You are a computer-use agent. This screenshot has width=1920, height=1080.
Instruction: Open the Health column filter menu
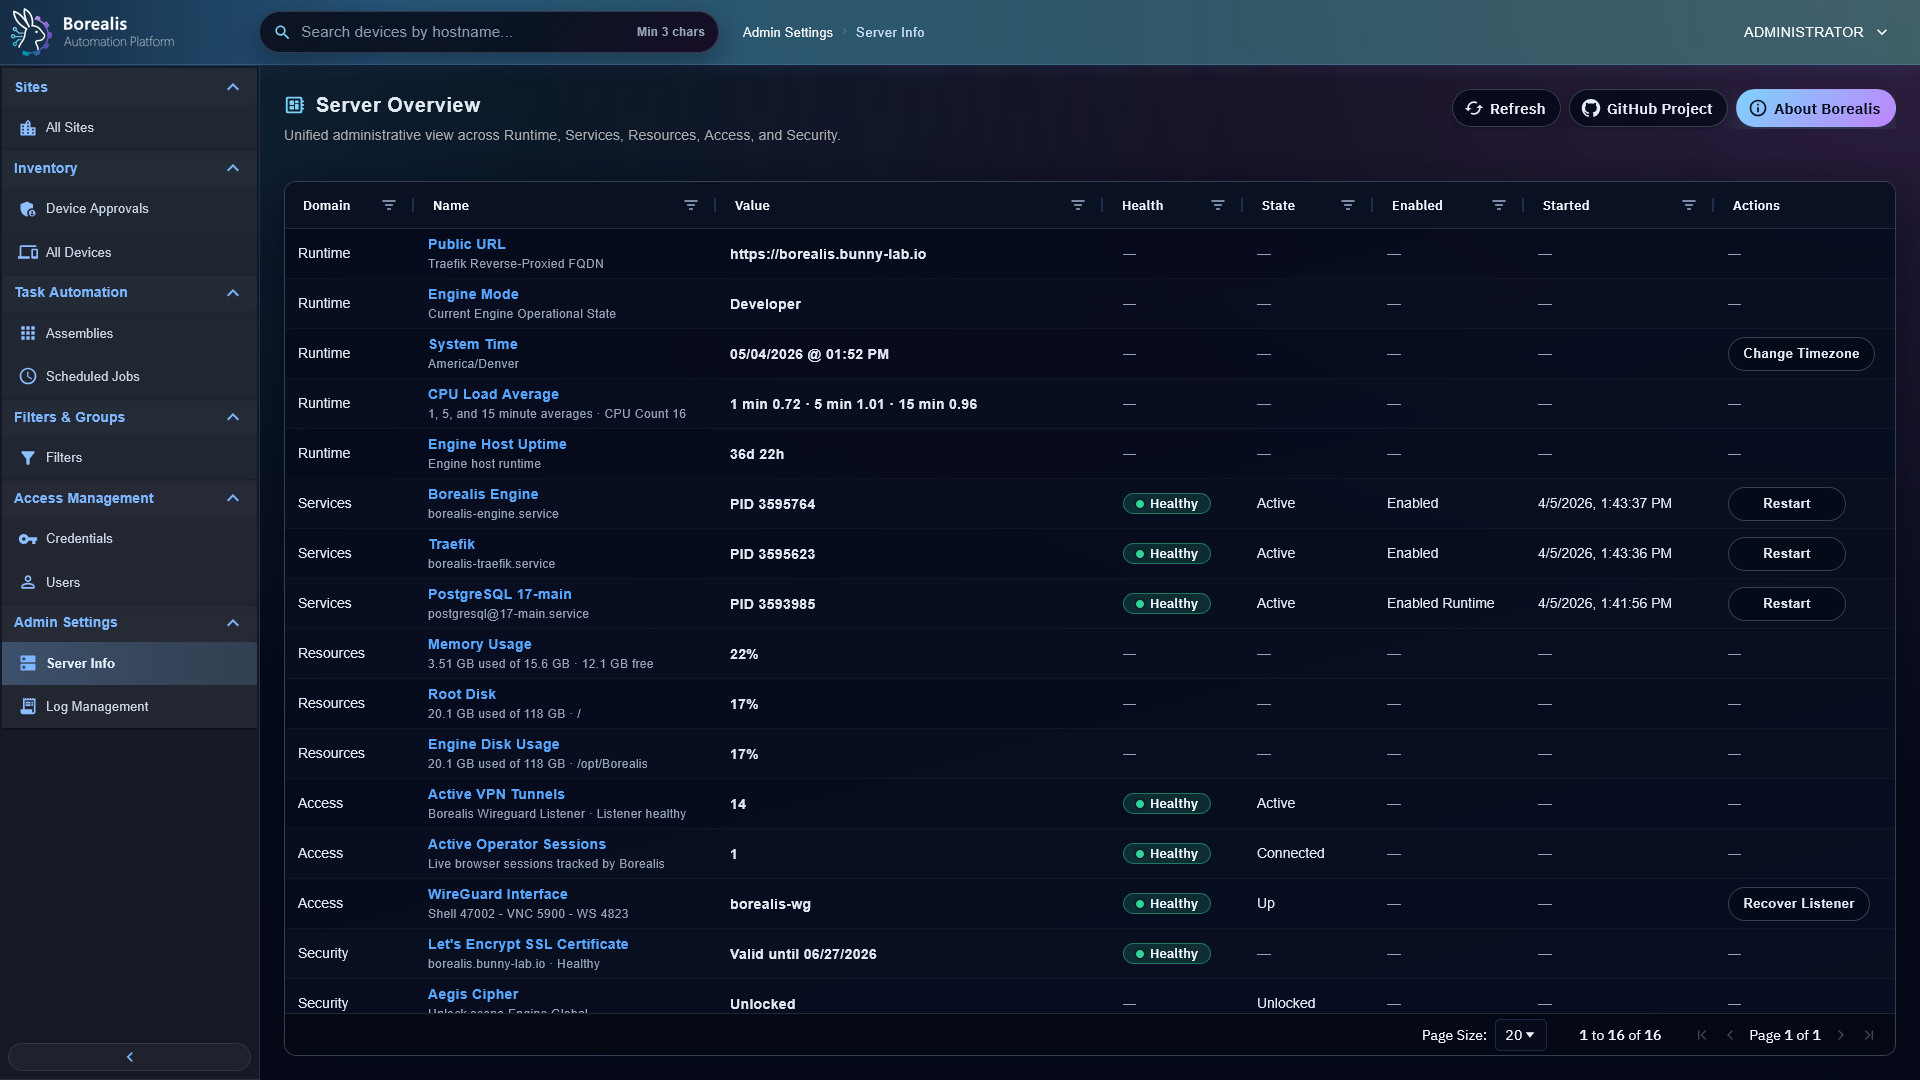click(1218, 205)
